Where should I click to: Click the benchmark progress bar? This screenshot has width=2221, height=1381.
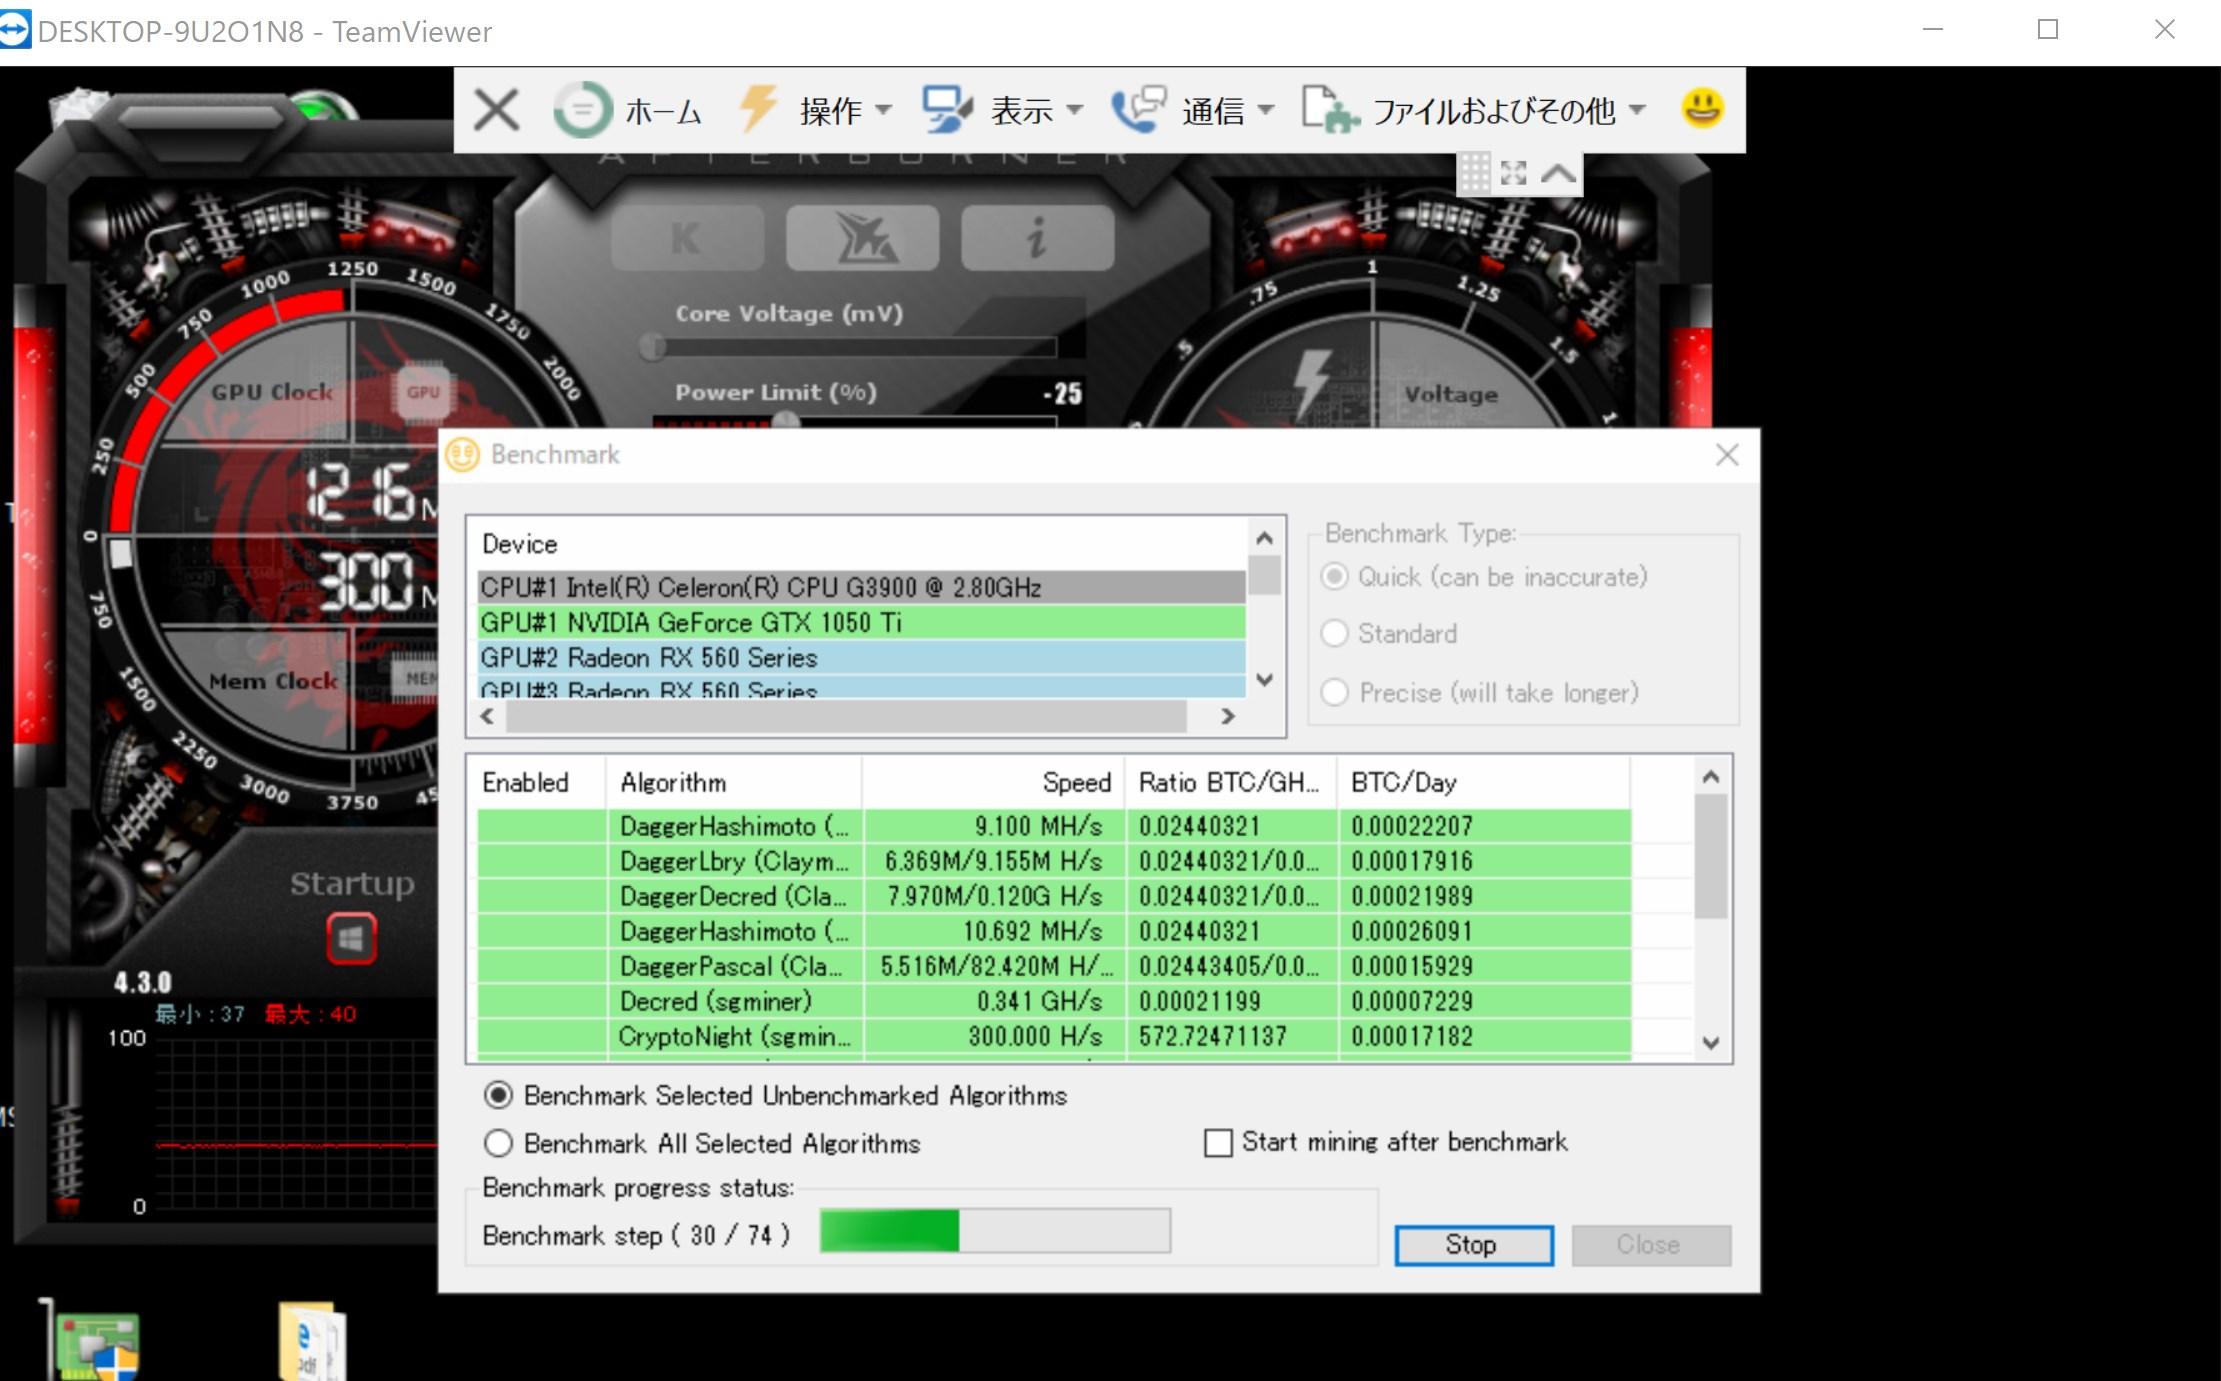[995, 1231]
